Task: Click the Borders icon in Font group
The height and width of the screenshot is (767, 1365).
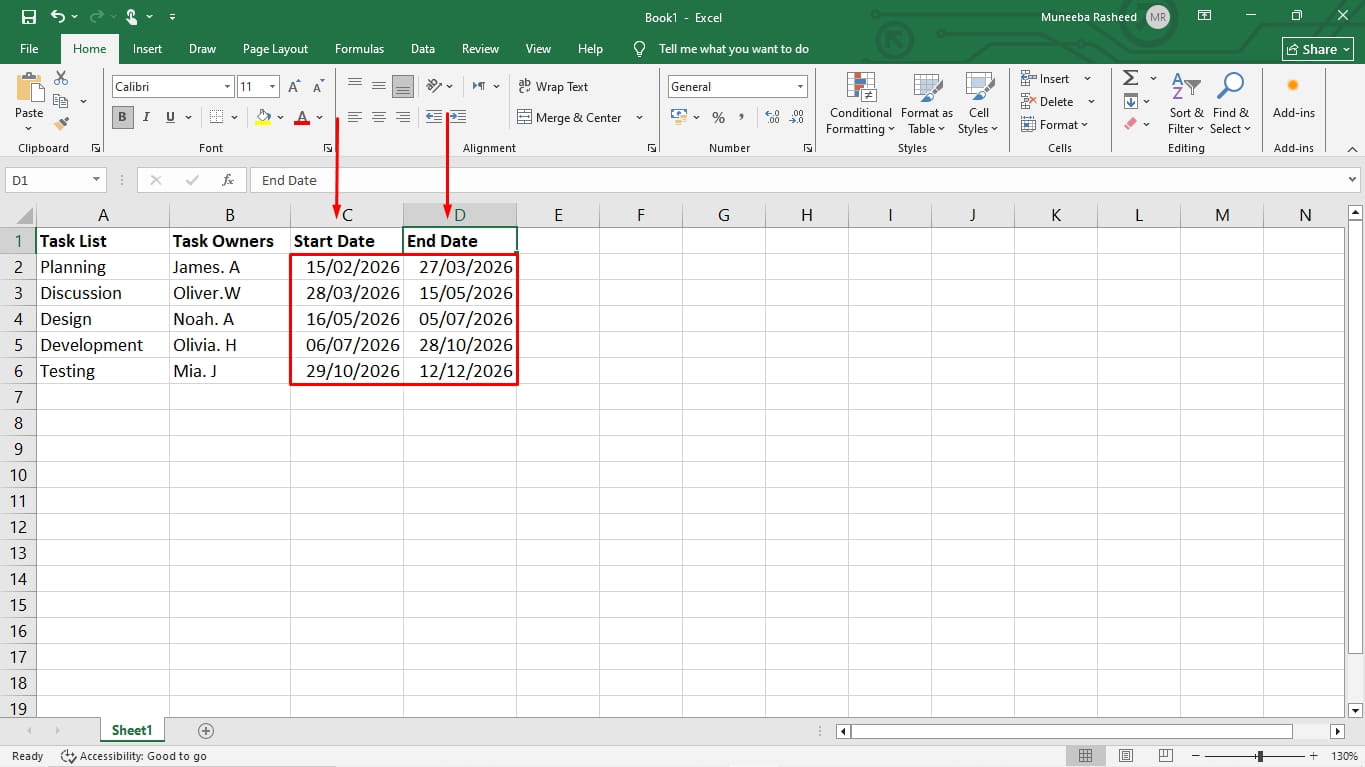Action: pos(215,117)
